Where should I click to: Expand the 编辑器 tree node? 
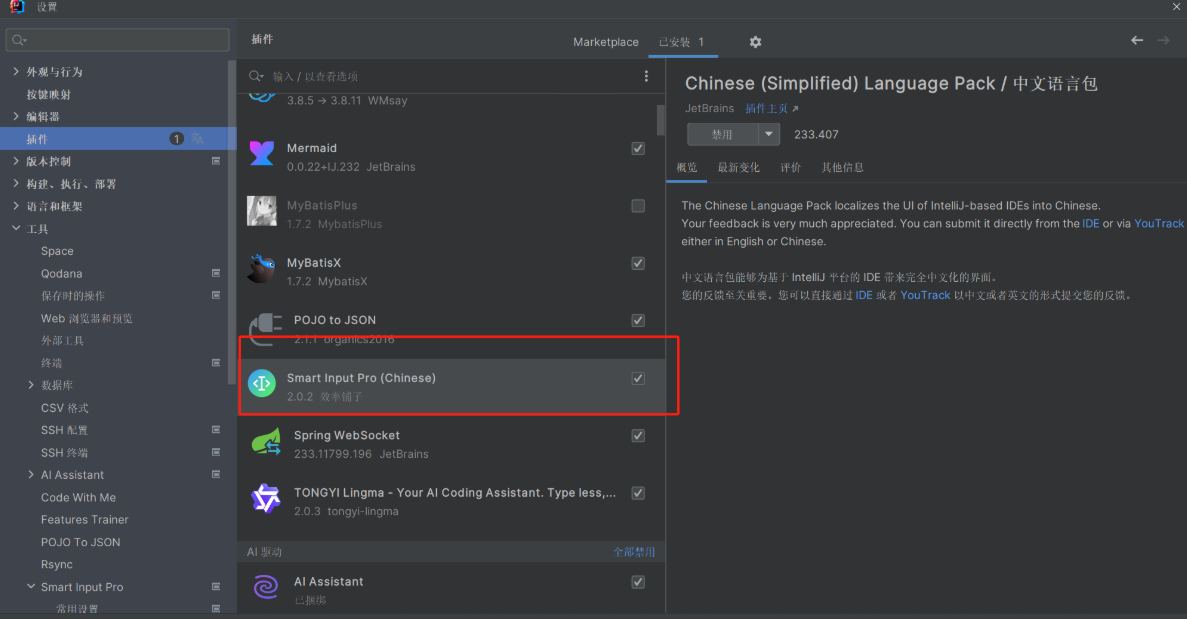[16, 116]
